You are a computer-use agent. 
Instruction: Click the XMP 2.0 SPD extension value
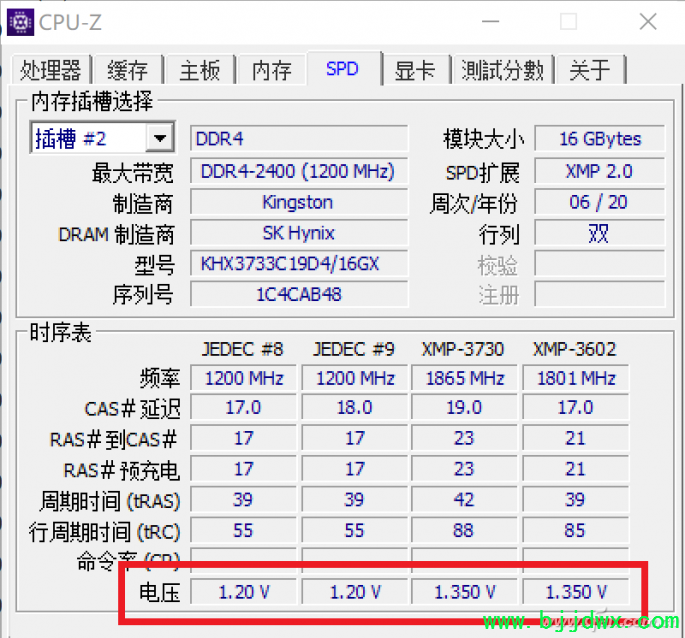coord(599,171)
